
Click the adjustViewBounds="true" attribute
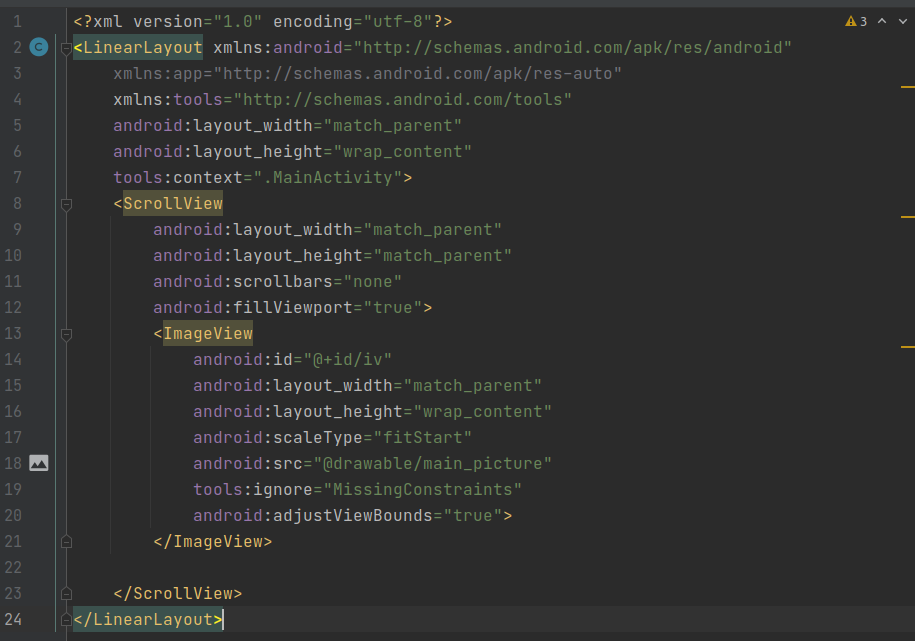(348, 515)
